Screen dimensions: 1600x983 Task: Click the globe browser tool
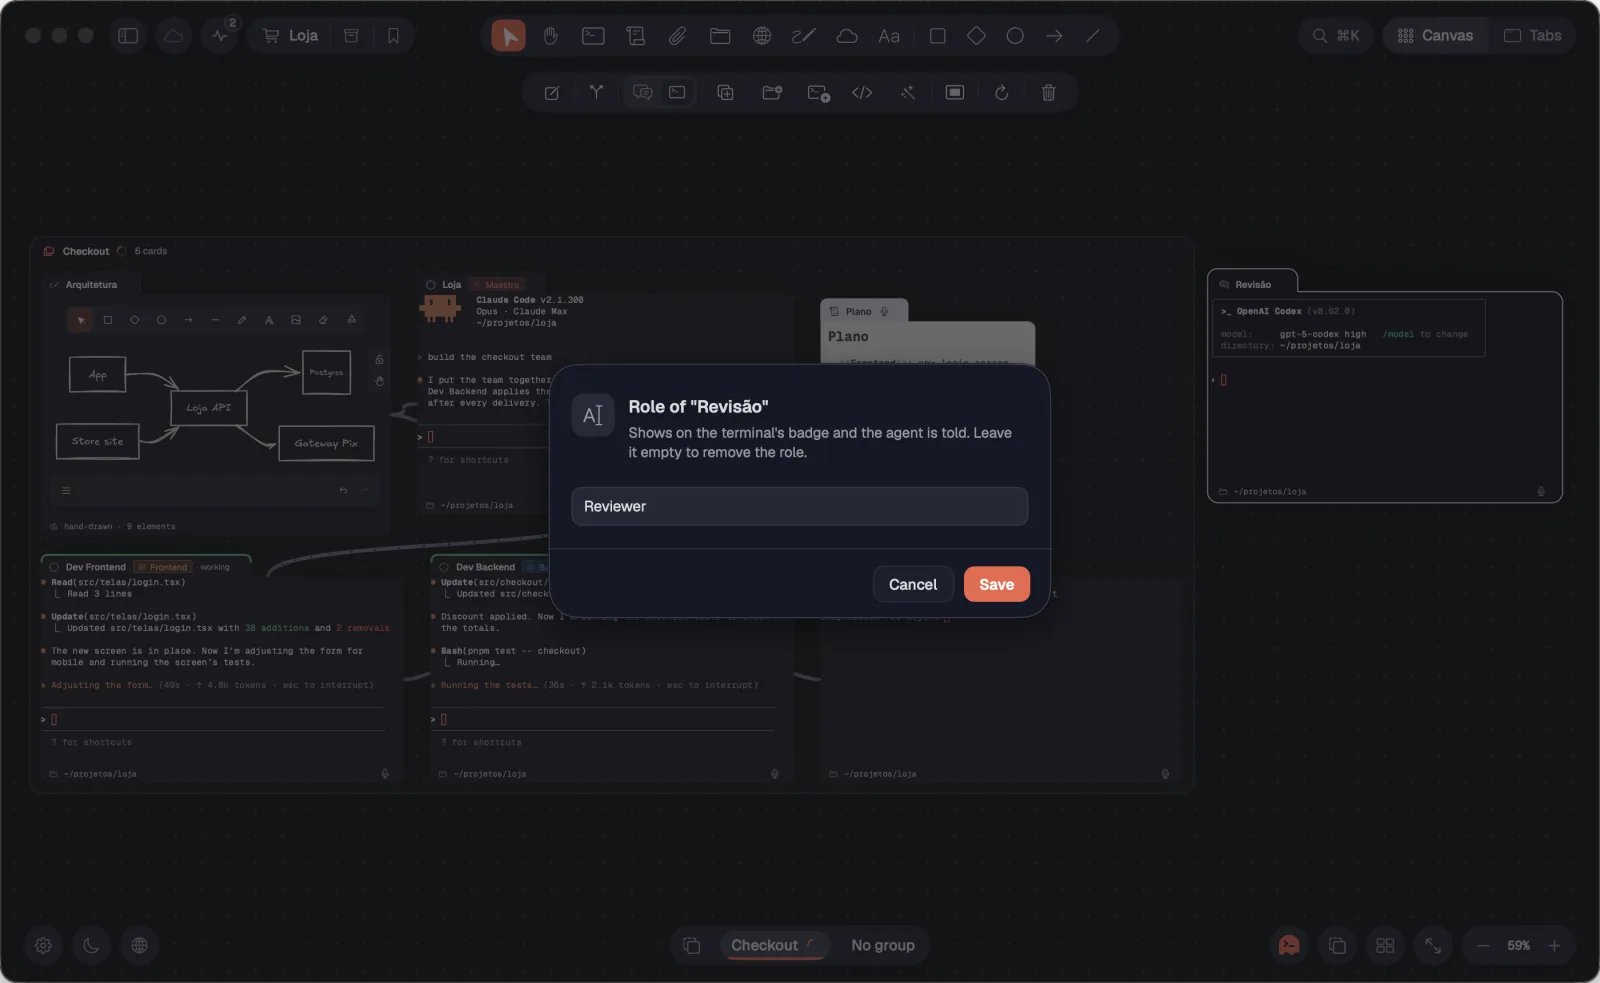click(x=762, y=36)
